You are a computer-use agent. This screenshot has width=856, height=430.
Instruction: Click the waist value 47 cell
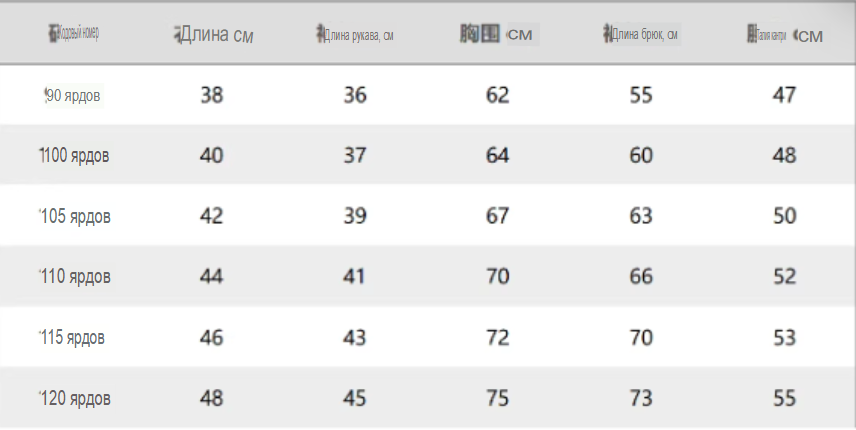[x=785, y=96]
